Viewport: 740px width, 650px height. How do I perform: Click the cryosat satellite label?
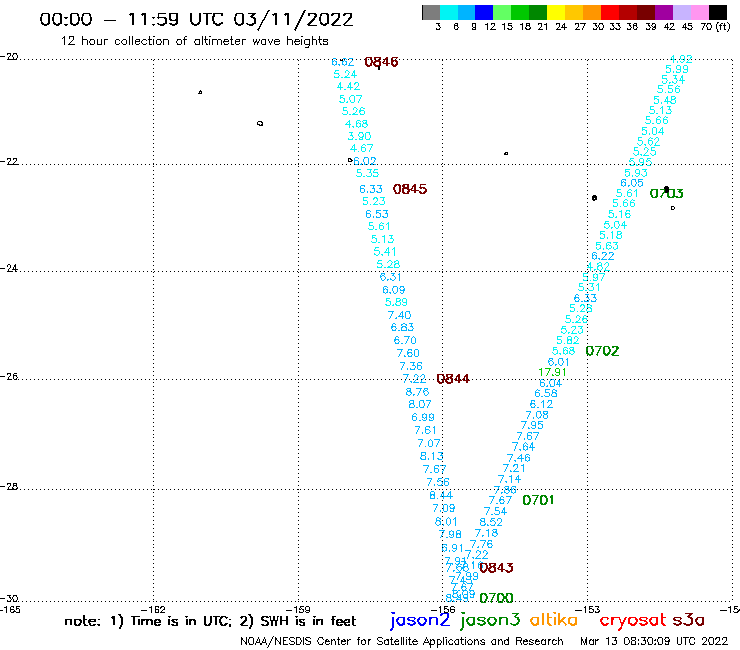(x=633, y=621)
